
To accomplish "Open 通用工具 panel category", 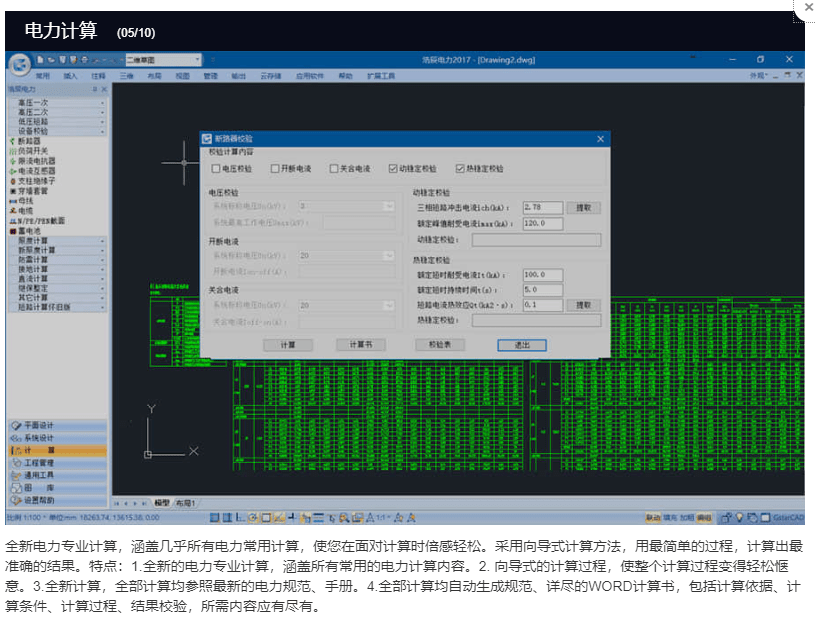I will pos(58,475).
